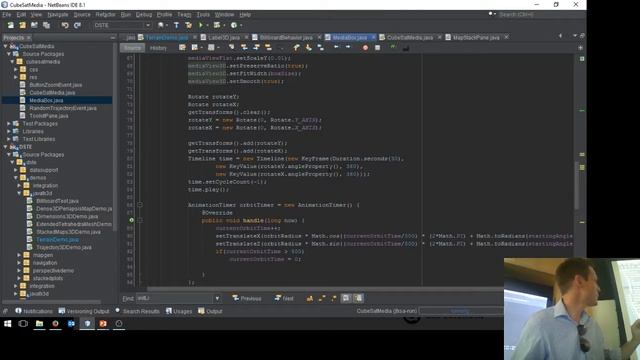
Task: Collapse the OSTE project node
Action: tap(5, 147)
